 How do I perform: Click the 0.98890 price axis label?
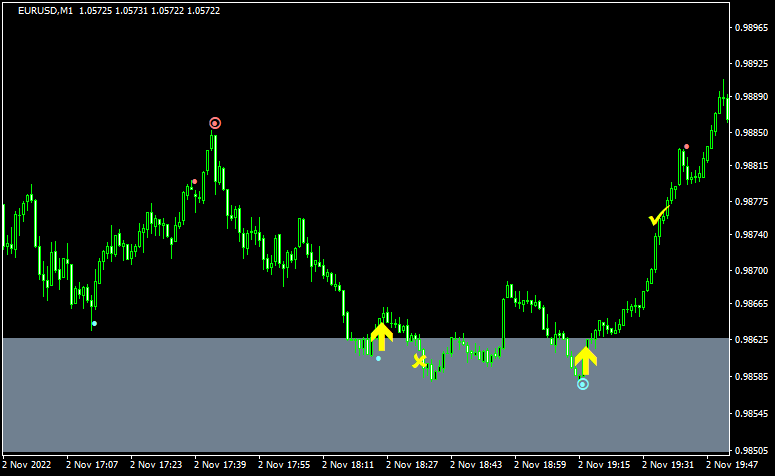(750, 98)
